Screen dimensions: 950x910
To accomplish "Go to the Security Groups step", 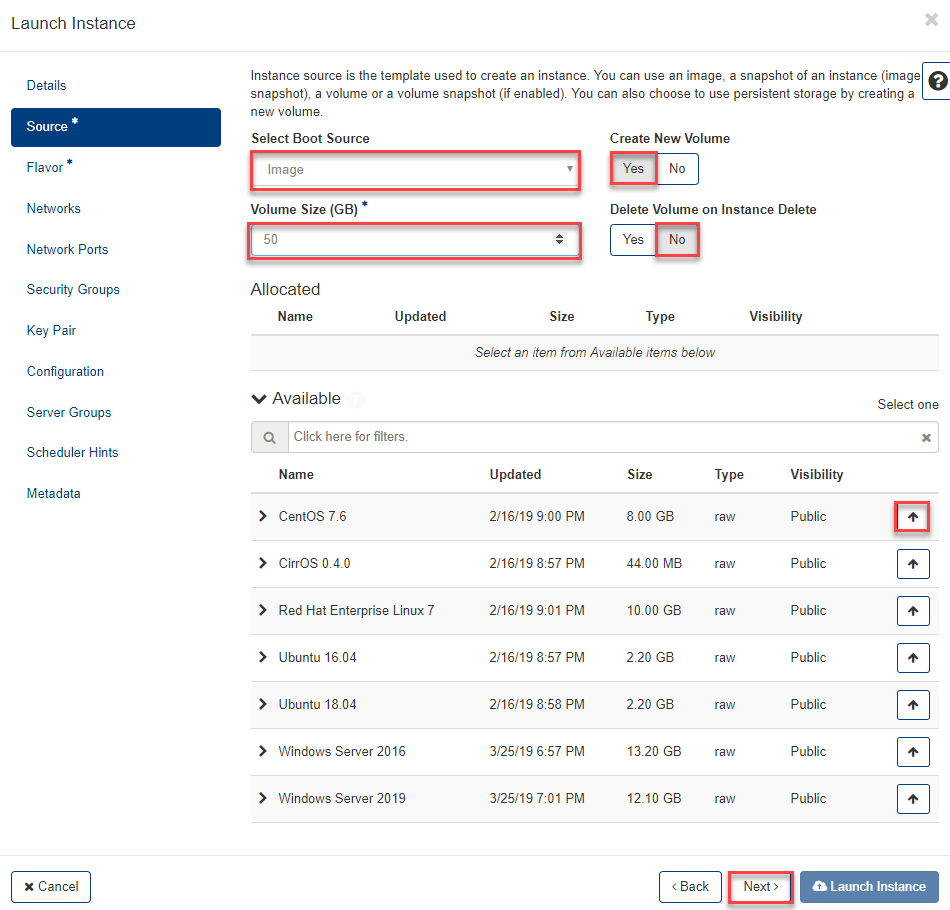I will tap(73, 290).
